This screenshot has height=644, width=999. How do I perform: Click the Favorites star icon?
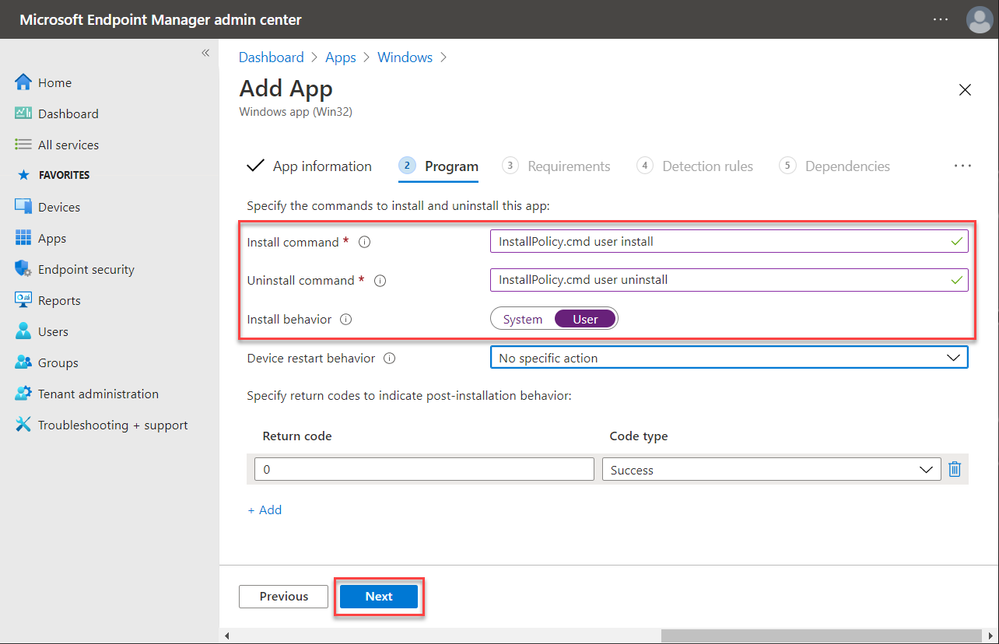pos(24,175)
